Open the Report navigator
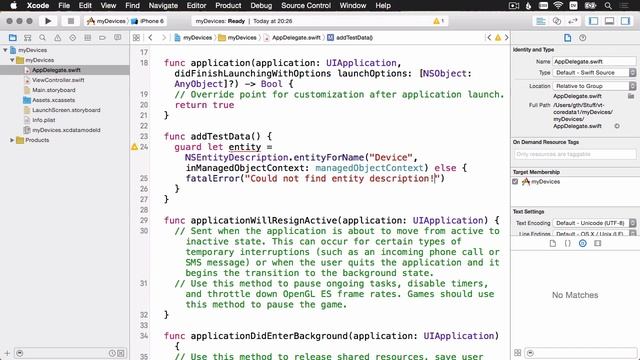 [118, 38]
